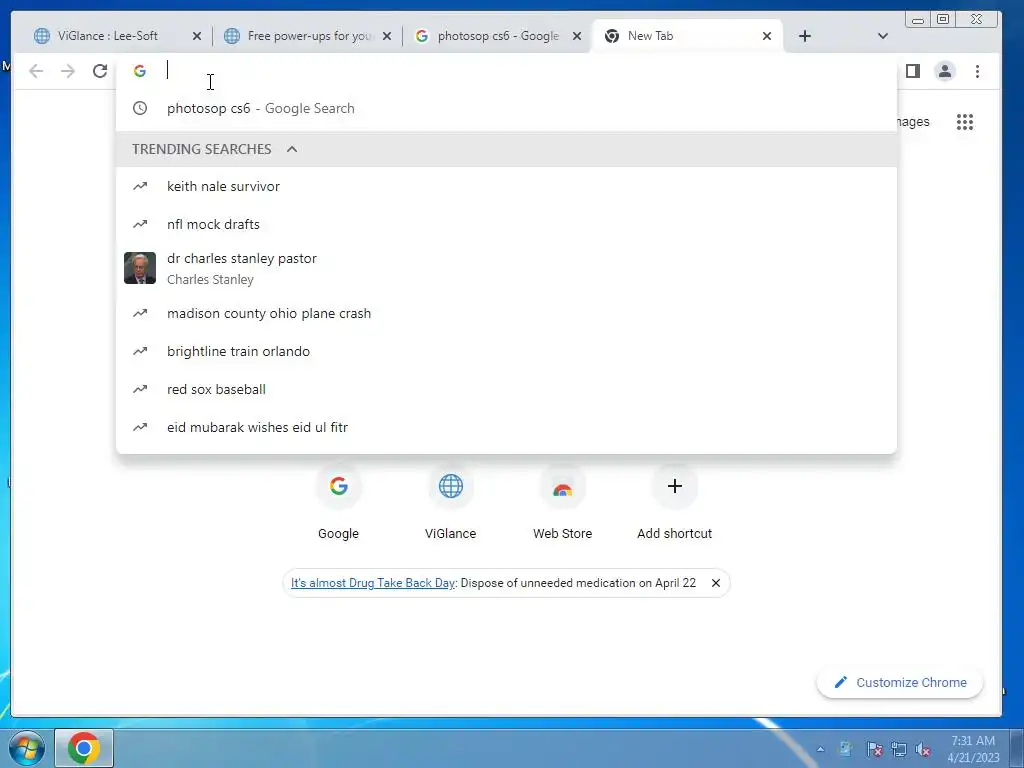
Task: Close the Free power-ups tab
Action: 387,37
